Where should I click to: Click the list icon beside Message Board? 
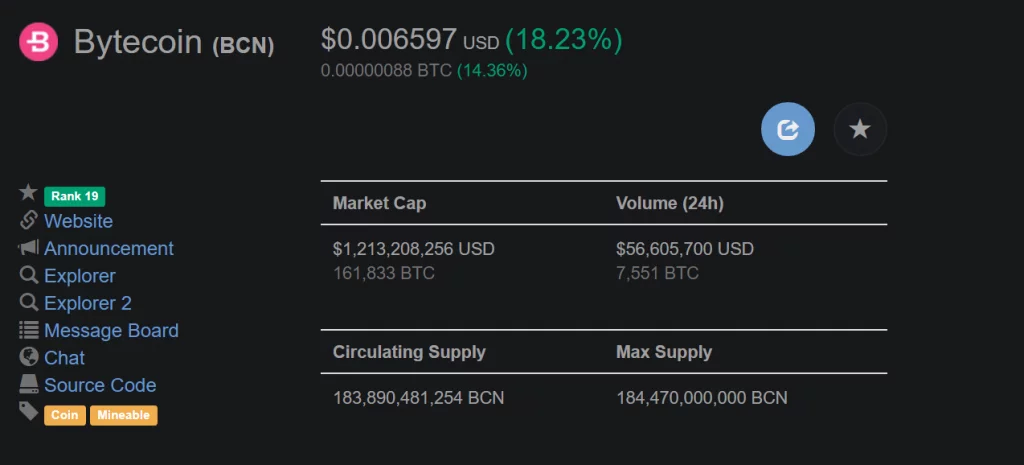click(x=29, y=330)
